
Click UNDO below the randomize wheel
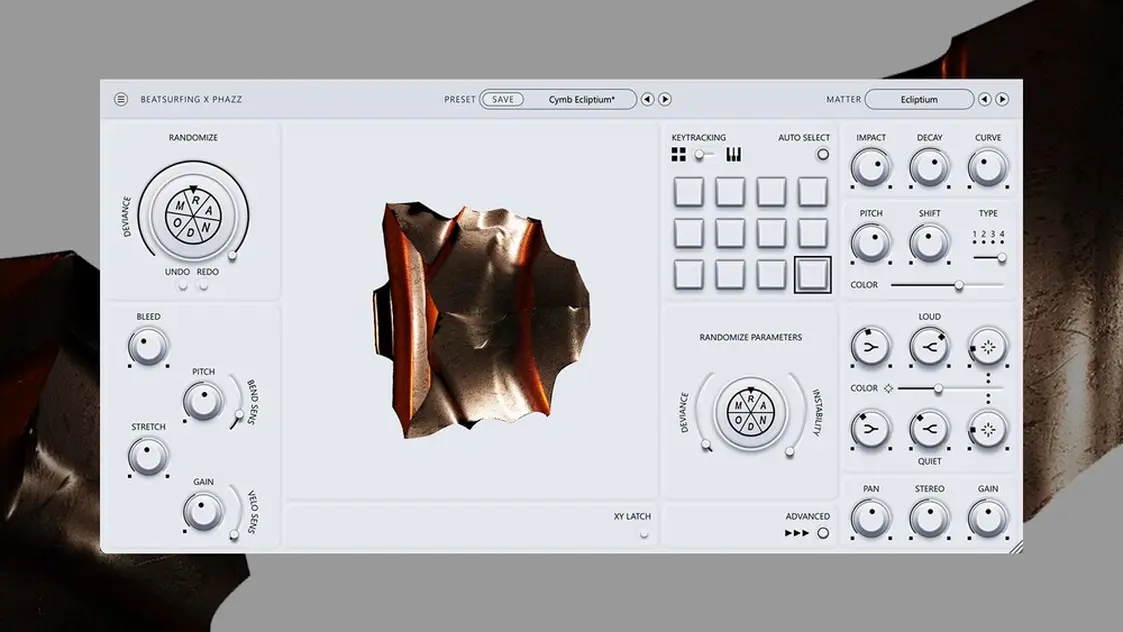point(183,284)
